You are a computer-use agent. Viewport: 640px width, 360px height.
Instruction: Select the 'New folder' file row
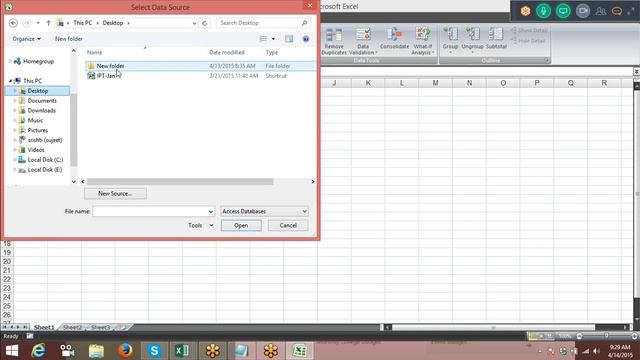[200, 66]
